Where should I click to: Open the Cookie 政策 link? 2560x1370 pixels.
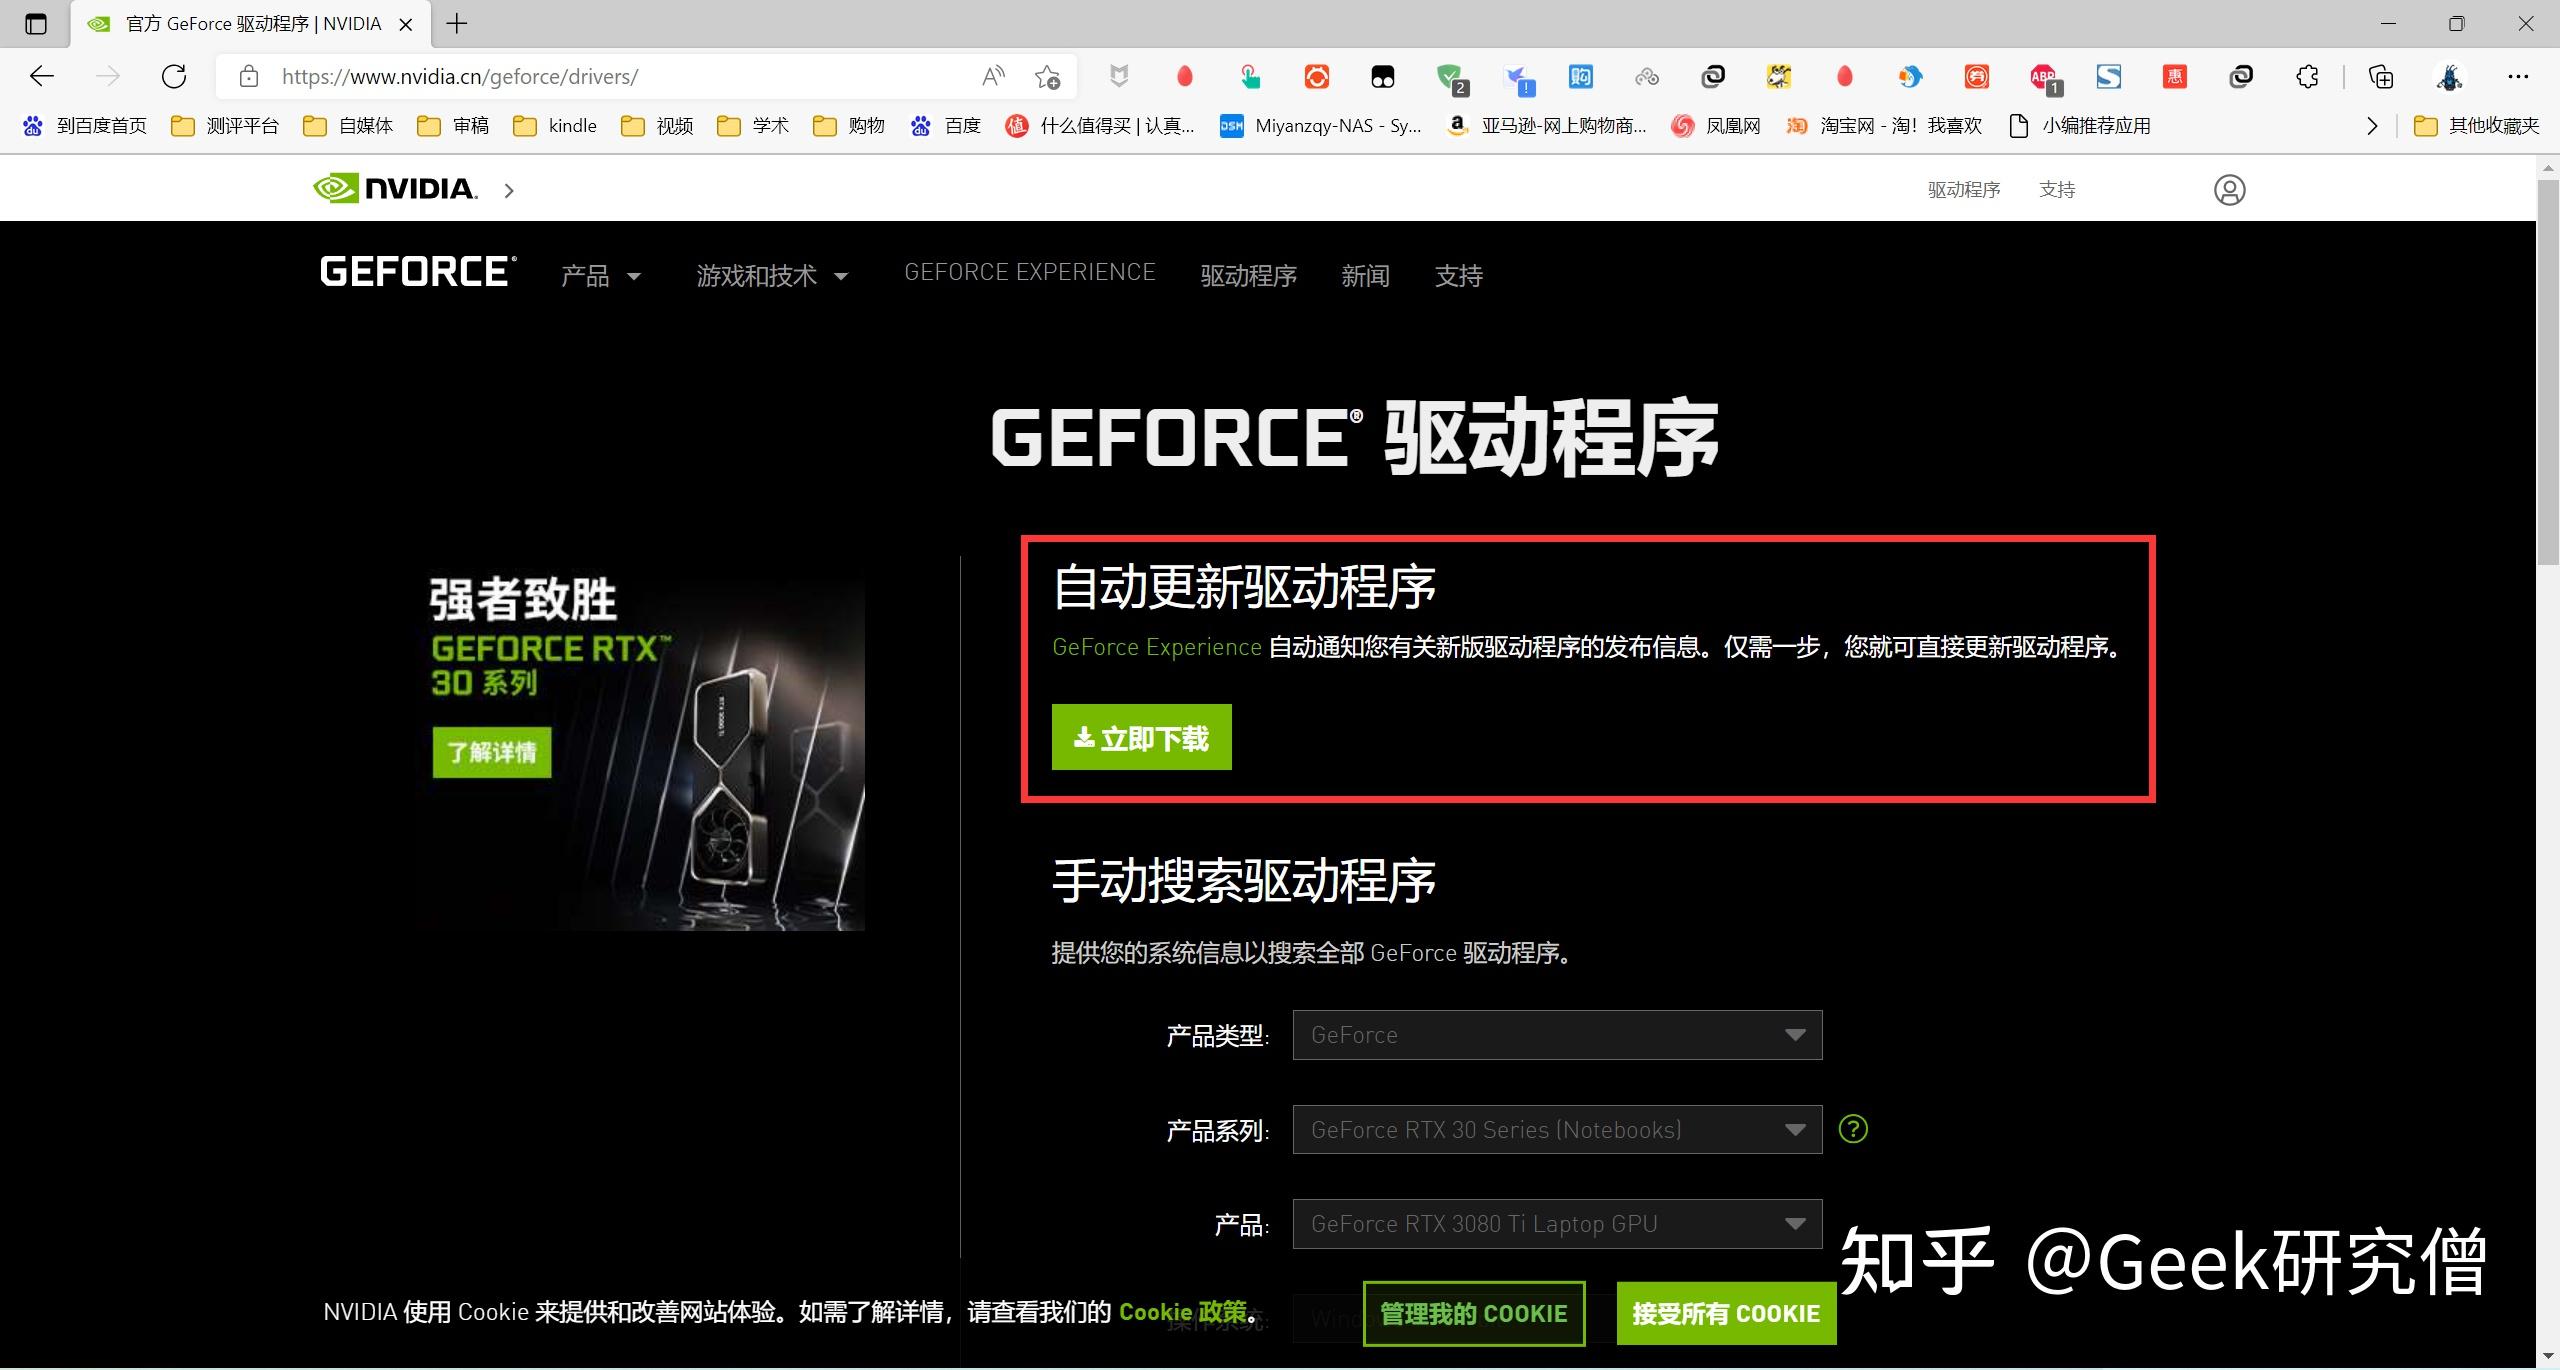(1183, 1311)
